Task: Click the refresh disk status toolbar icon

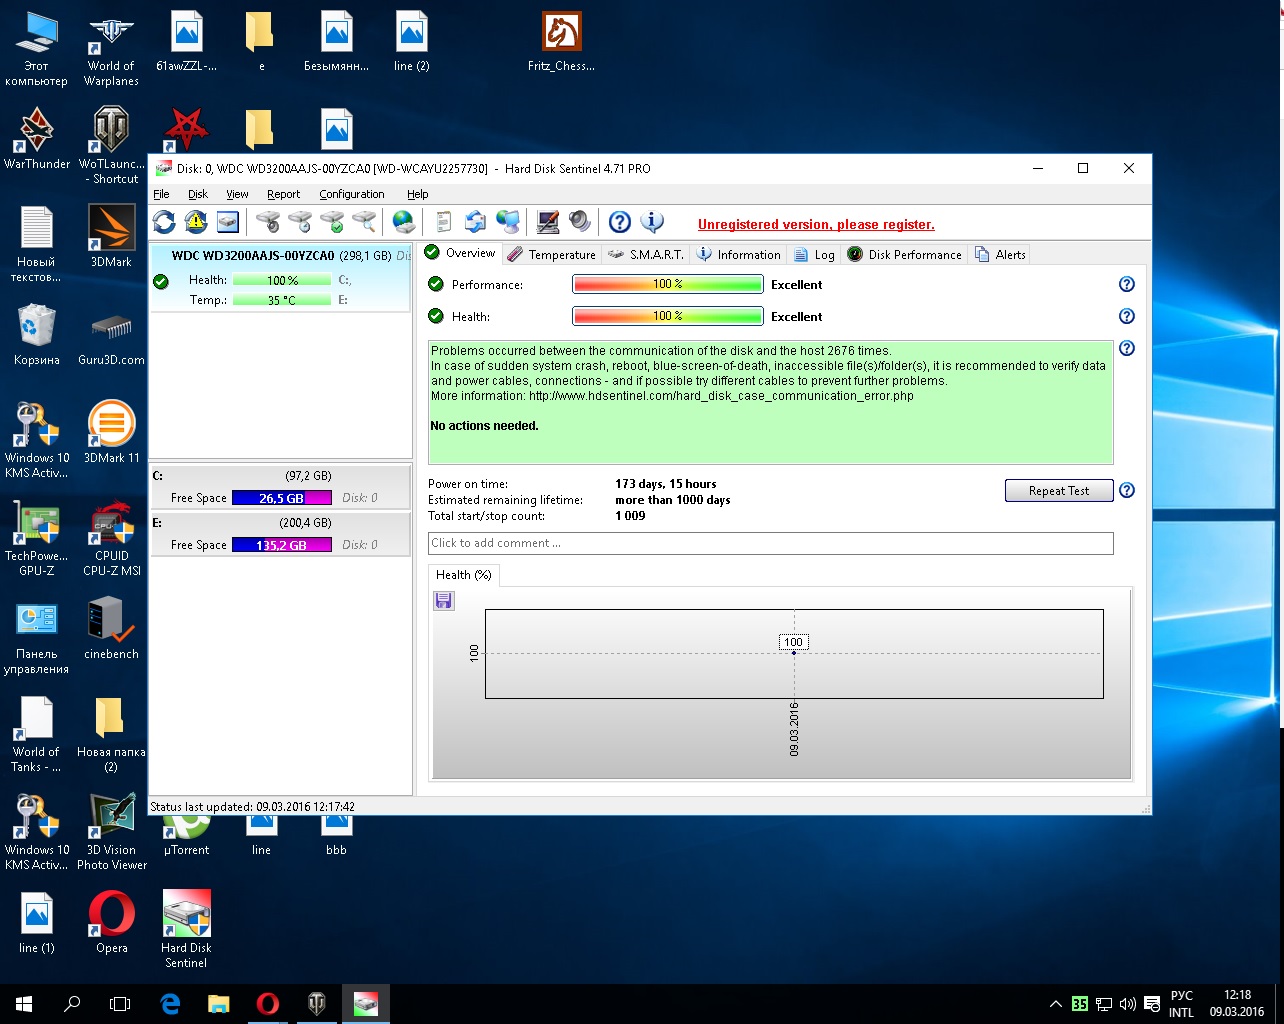Action: click(x=164, y=222)
